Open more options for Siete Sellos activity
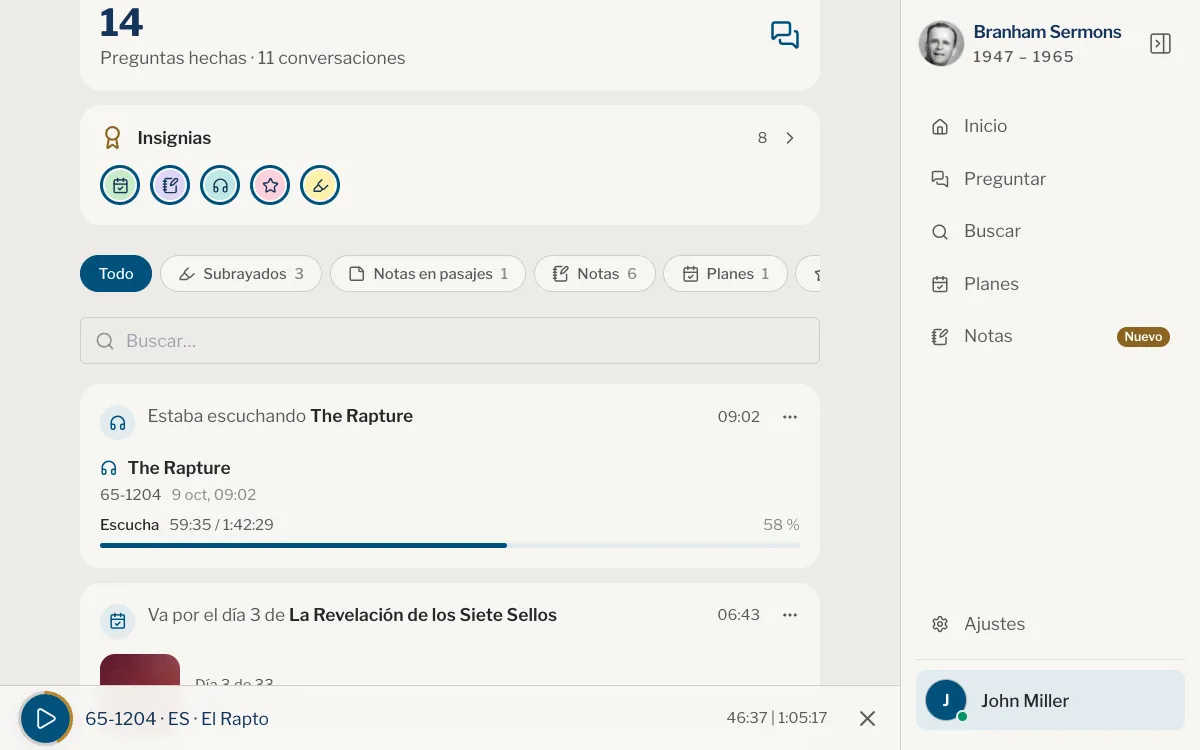The width and height of the screenshot is (1200, 750). [x=790, y=615]
